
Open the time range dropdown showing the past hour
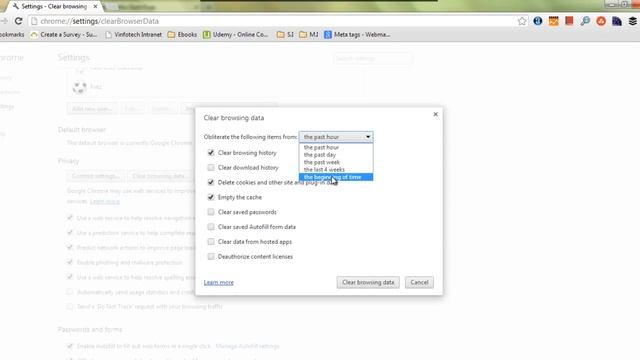point(336,137)
